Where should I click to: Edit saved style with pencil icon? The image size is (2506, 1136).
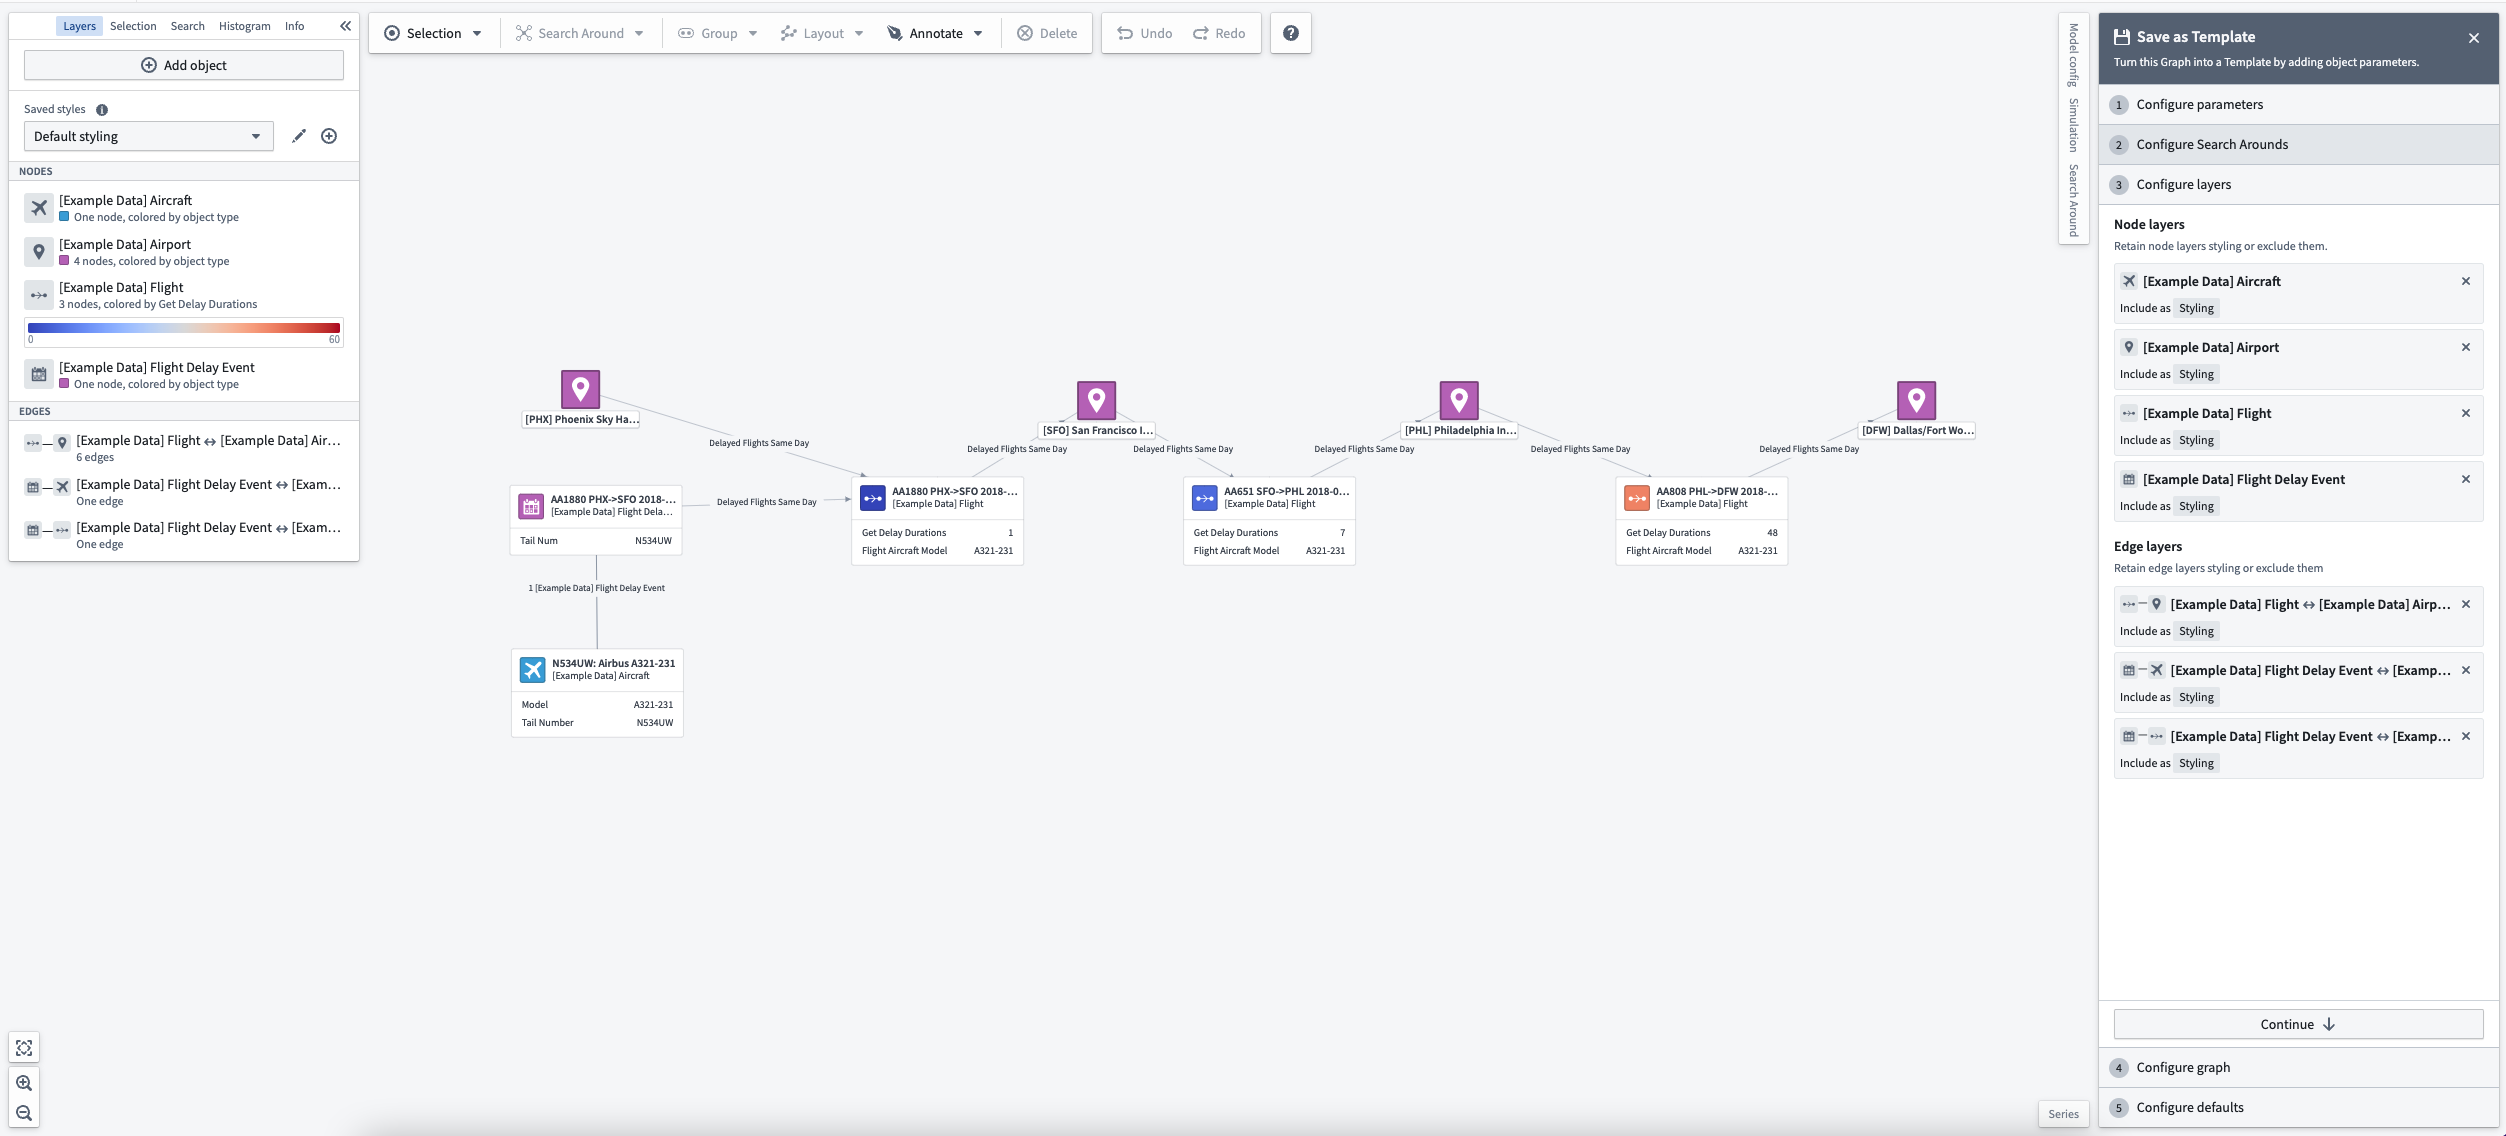[298, 136]
